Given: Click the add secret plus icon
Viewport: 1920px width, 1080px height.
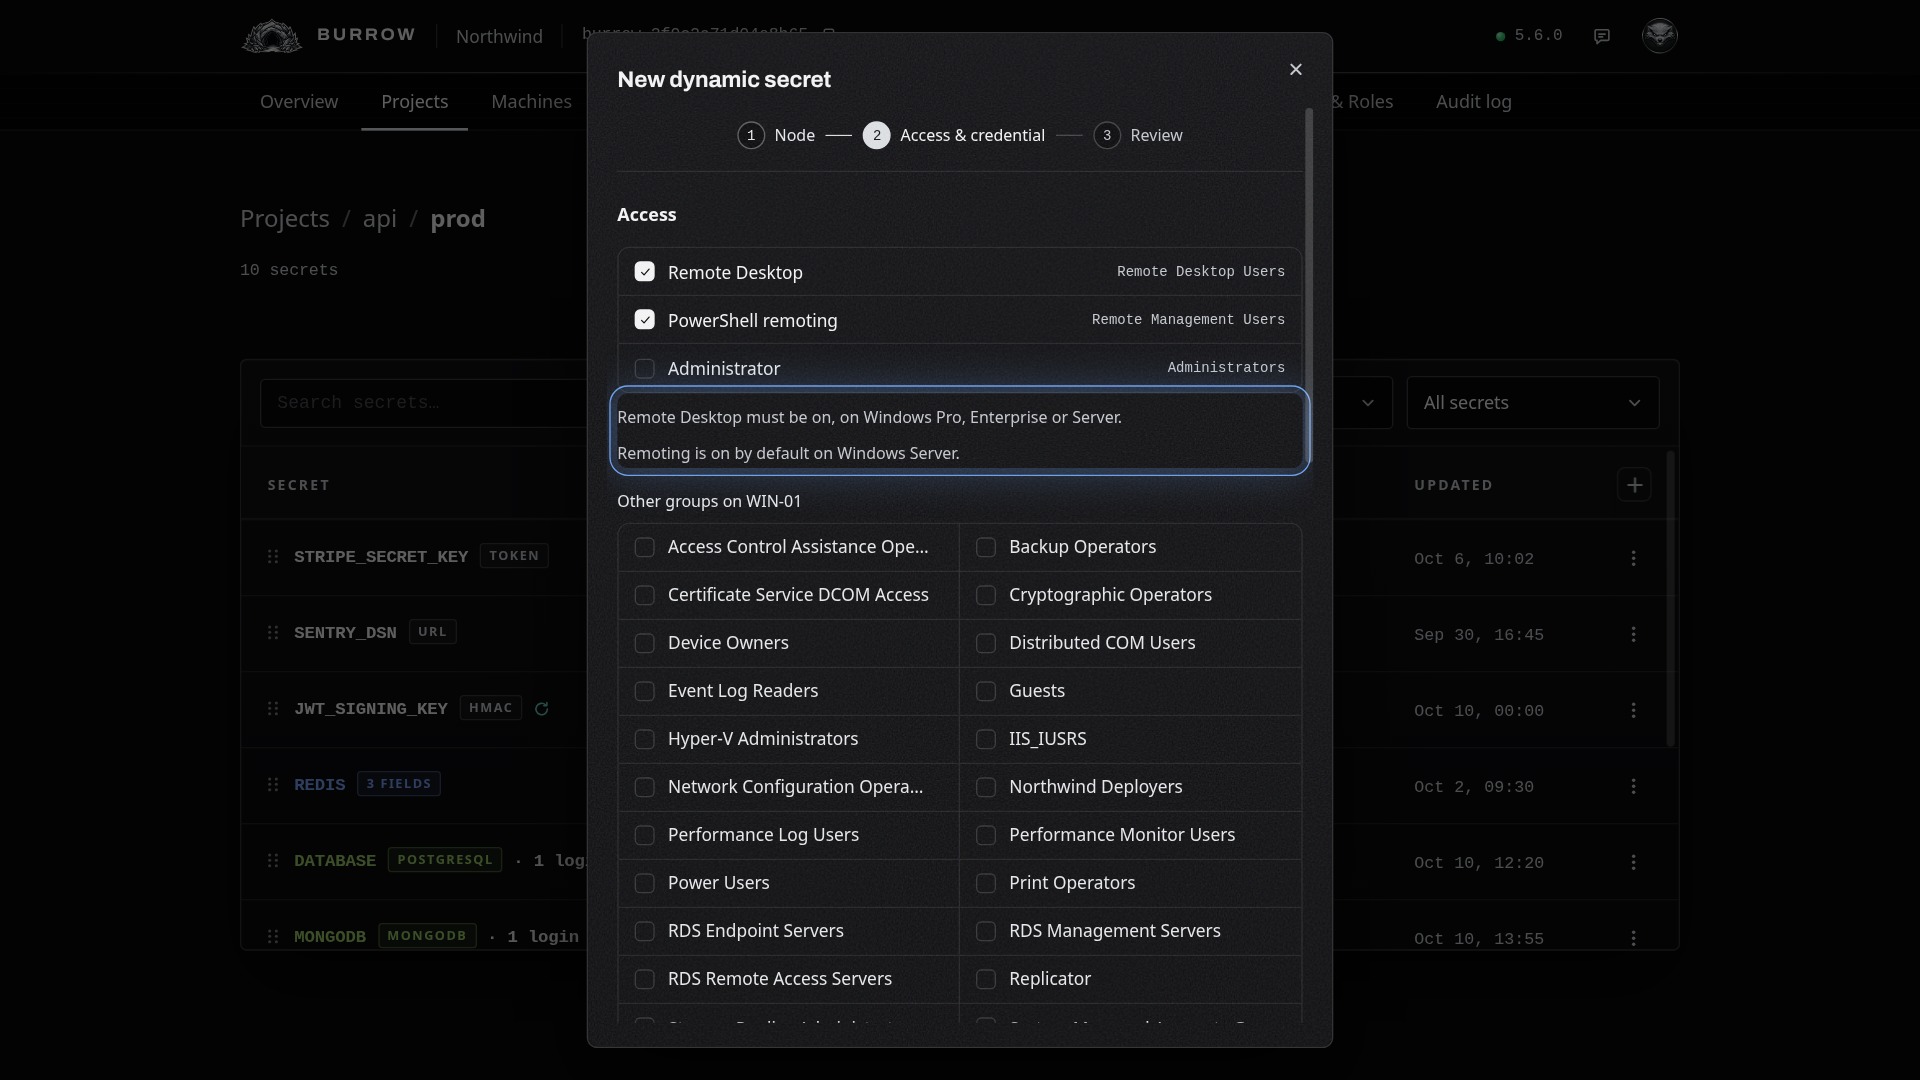Looking at the screenshot, I should pos(1634,485).
